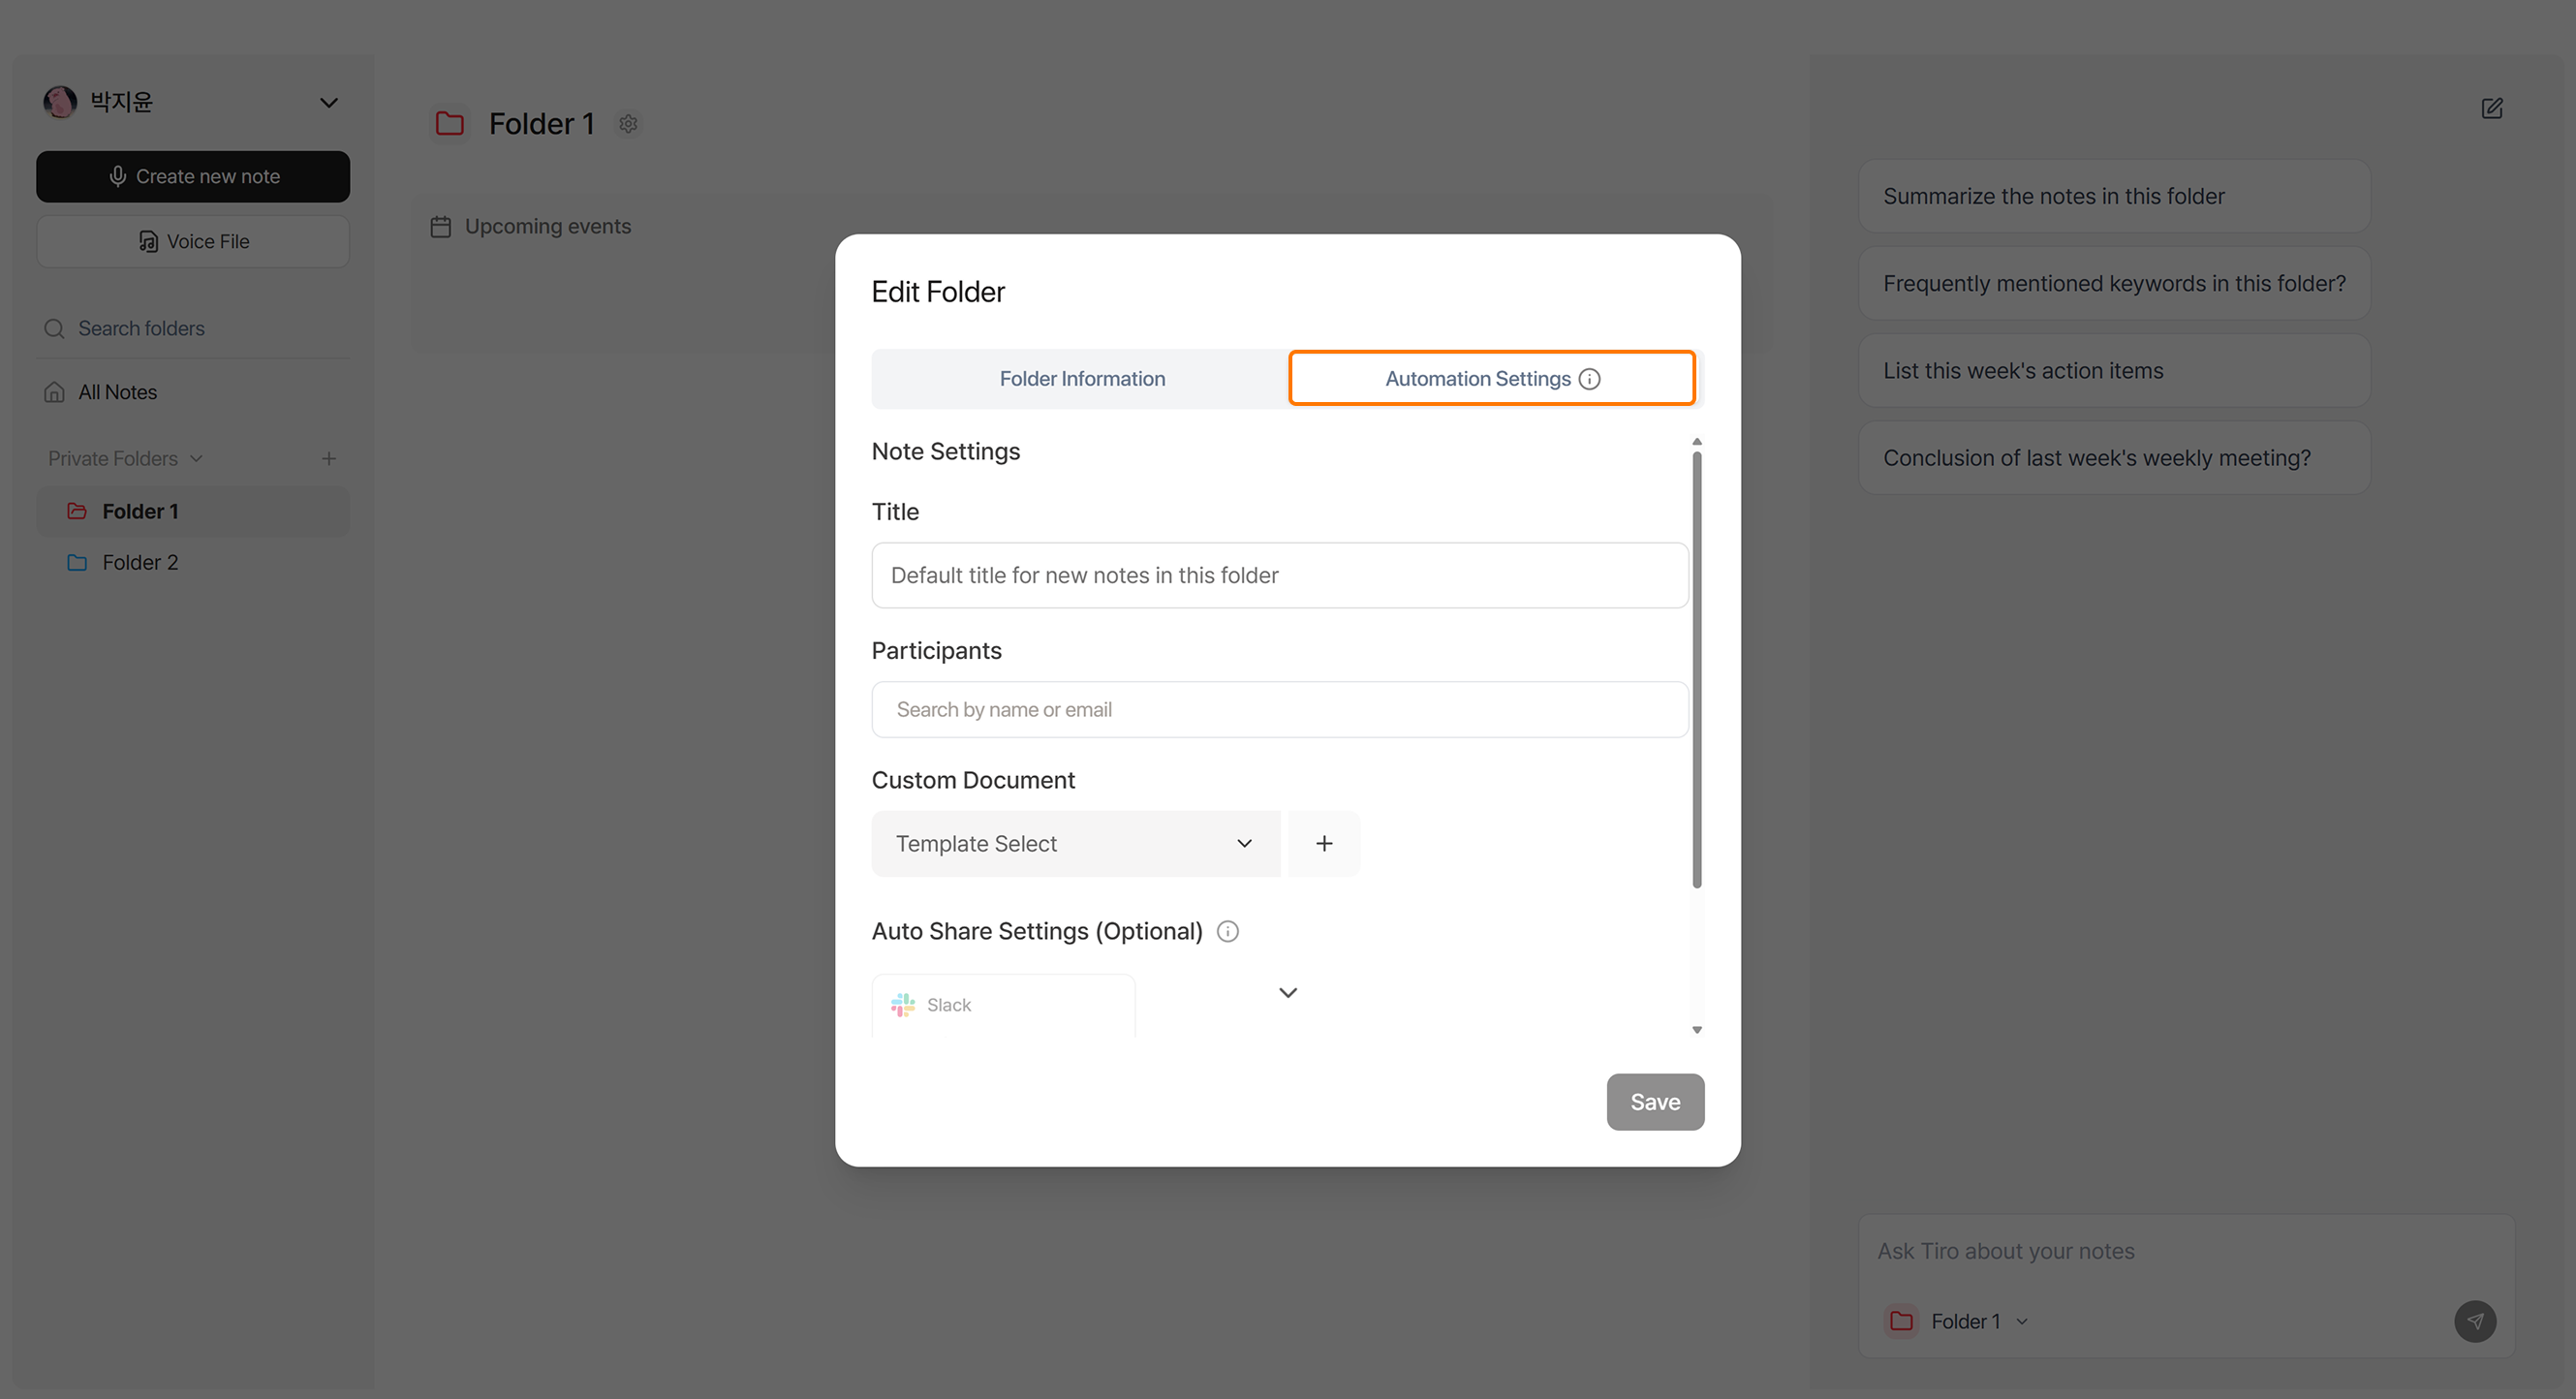Collapse the Private Folders section
Viewport: 2576px width, 1399px height.
(x=196, y=458)
